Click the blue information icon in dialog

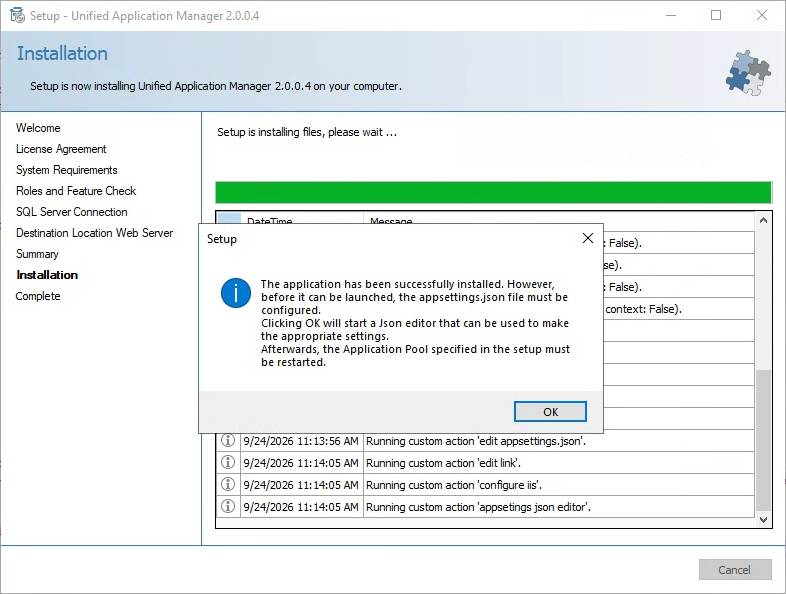point(236,293)
